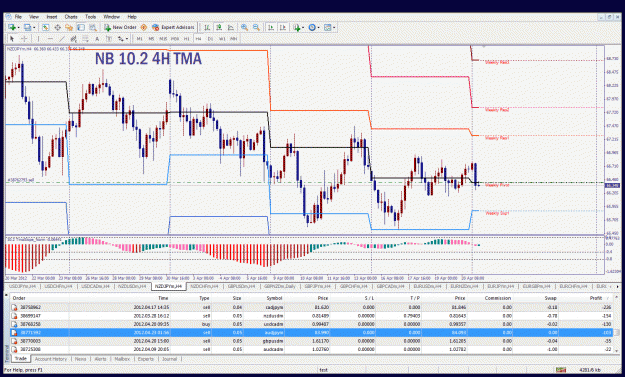The image size is (625, 377).
Task: Select the gbpusdm sell order row
Action: [x=311, y=341]
